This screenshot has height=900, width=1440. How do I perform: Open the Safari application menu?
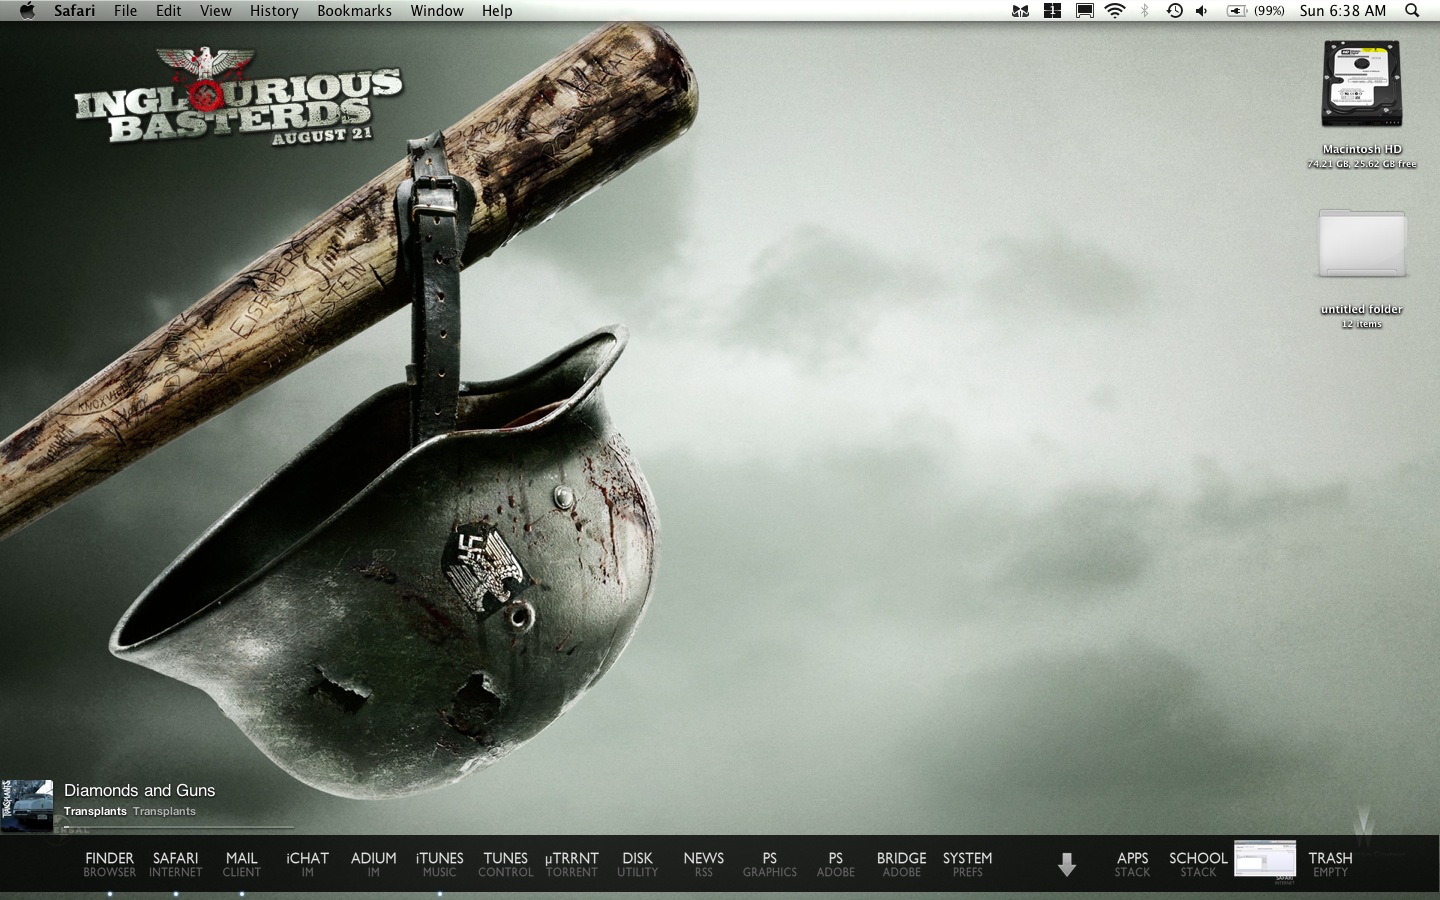pos(75,11)
